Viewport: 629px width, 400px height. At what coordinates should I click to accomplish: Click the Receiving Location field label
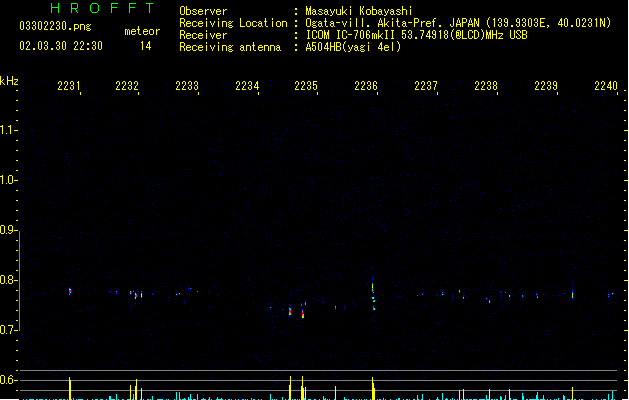pos(233,23)
